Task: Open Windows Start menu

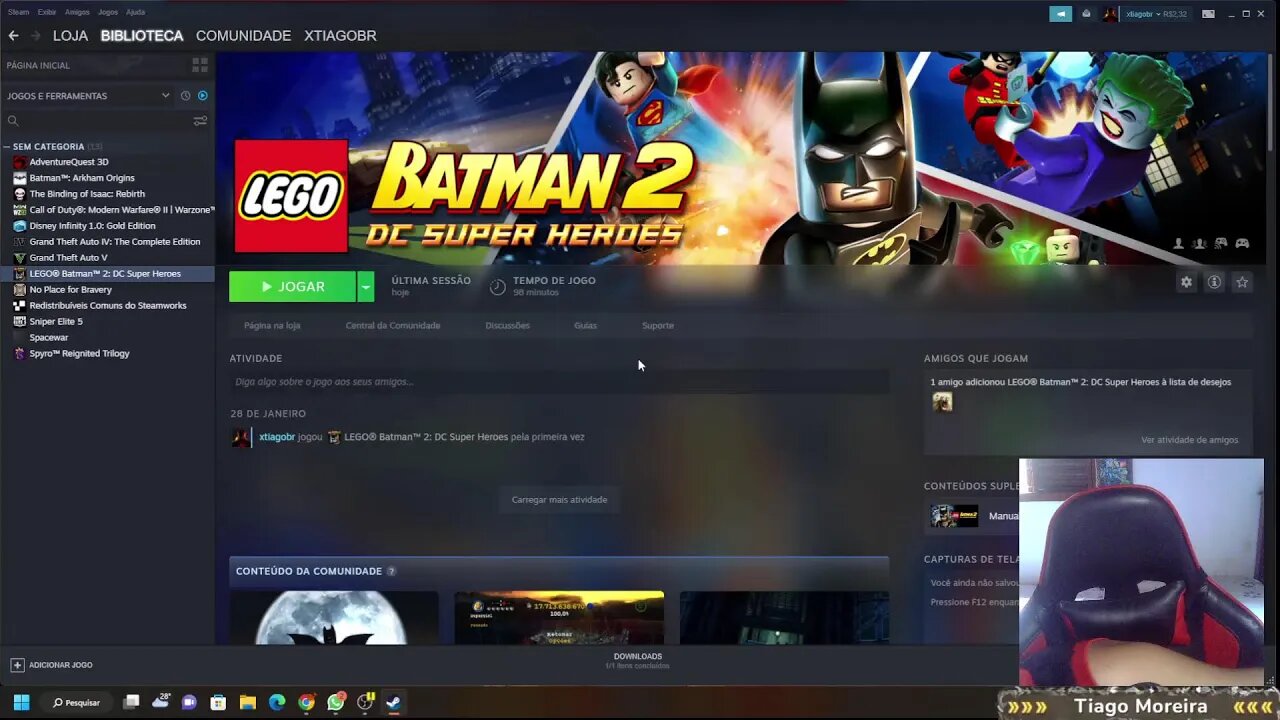Action: 21,702
